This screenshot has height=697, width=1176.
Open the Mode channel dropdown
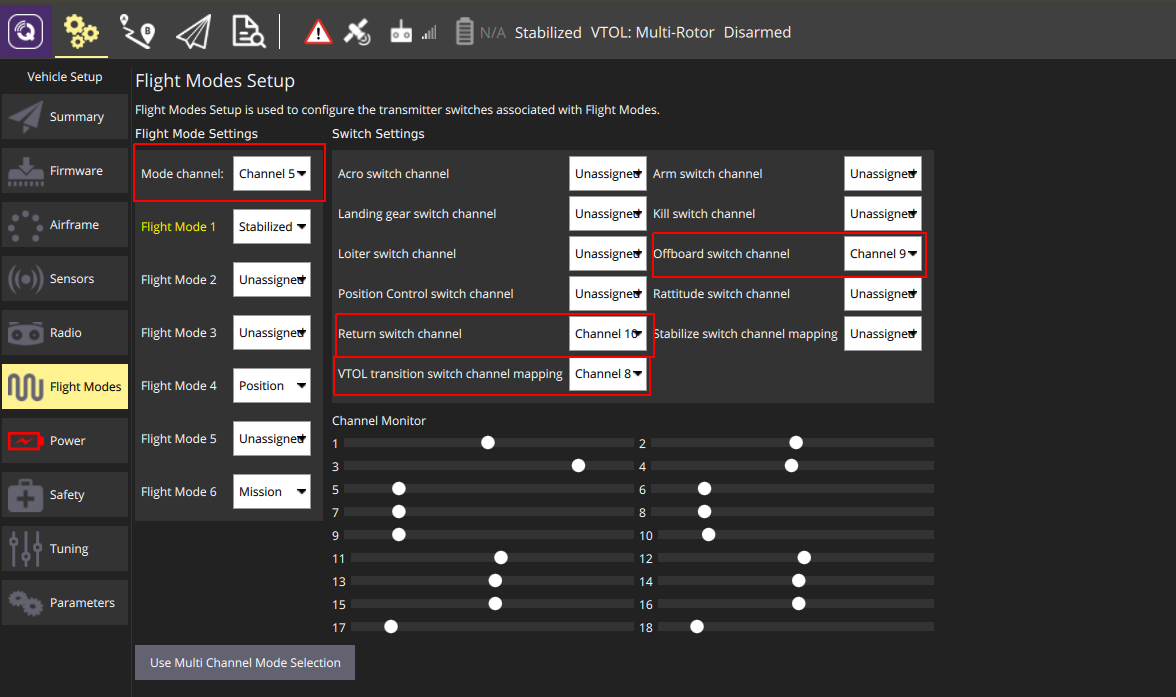(x=272, y=174)
